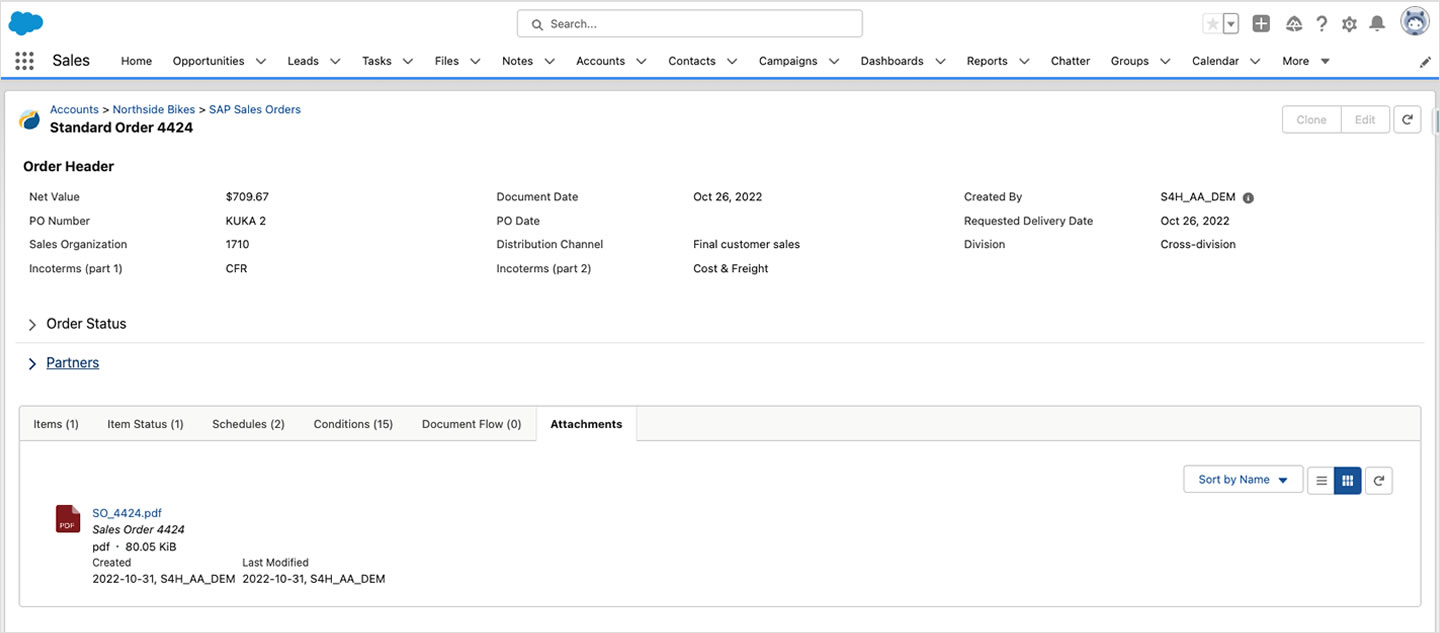The height and width of the screenshot is (633, 1440).
Task: Refresh the attachments list
Action: click(x=1379, y=480)
